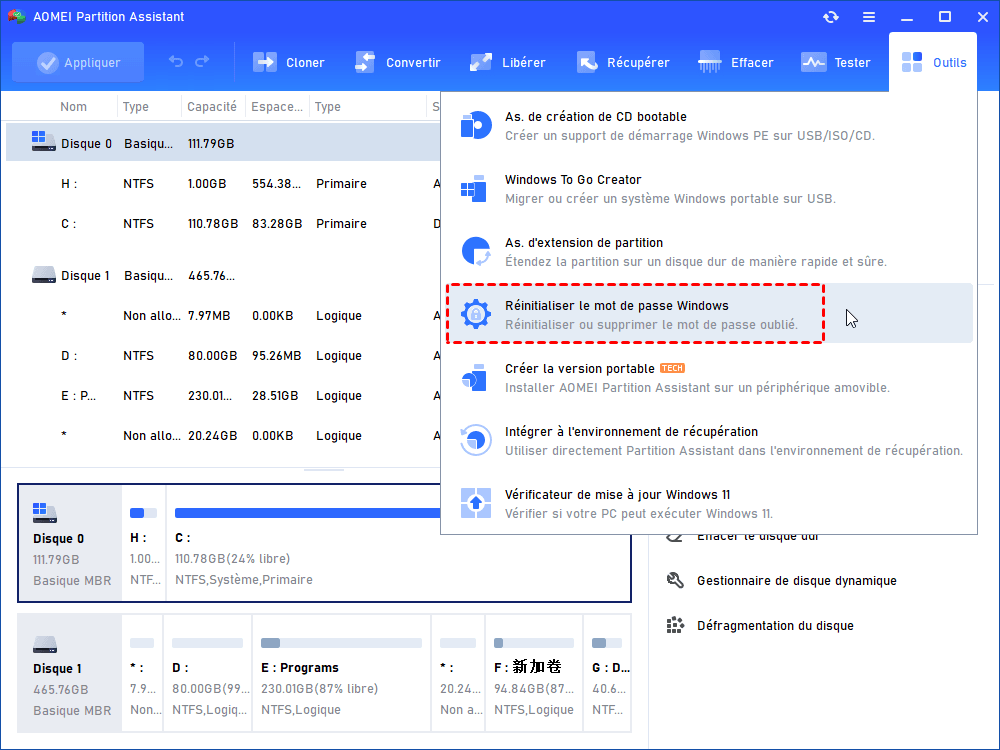Choose Réinitialiser le mot de passe Windows
The height and width of the screenshot is (750, 1000).
tap(709, 314)
